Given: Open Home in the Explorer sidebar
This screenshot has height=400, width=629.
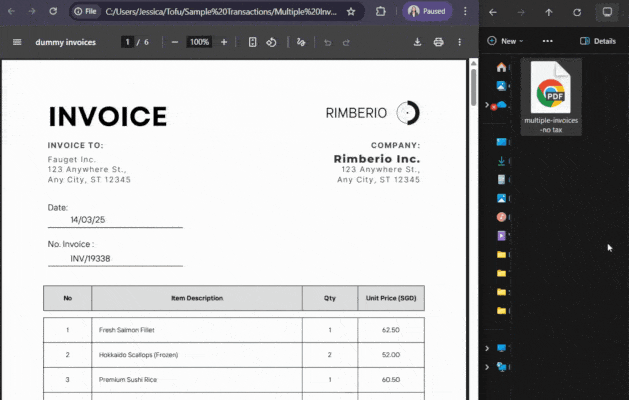Looking at the screenshot, I should 501,67.
